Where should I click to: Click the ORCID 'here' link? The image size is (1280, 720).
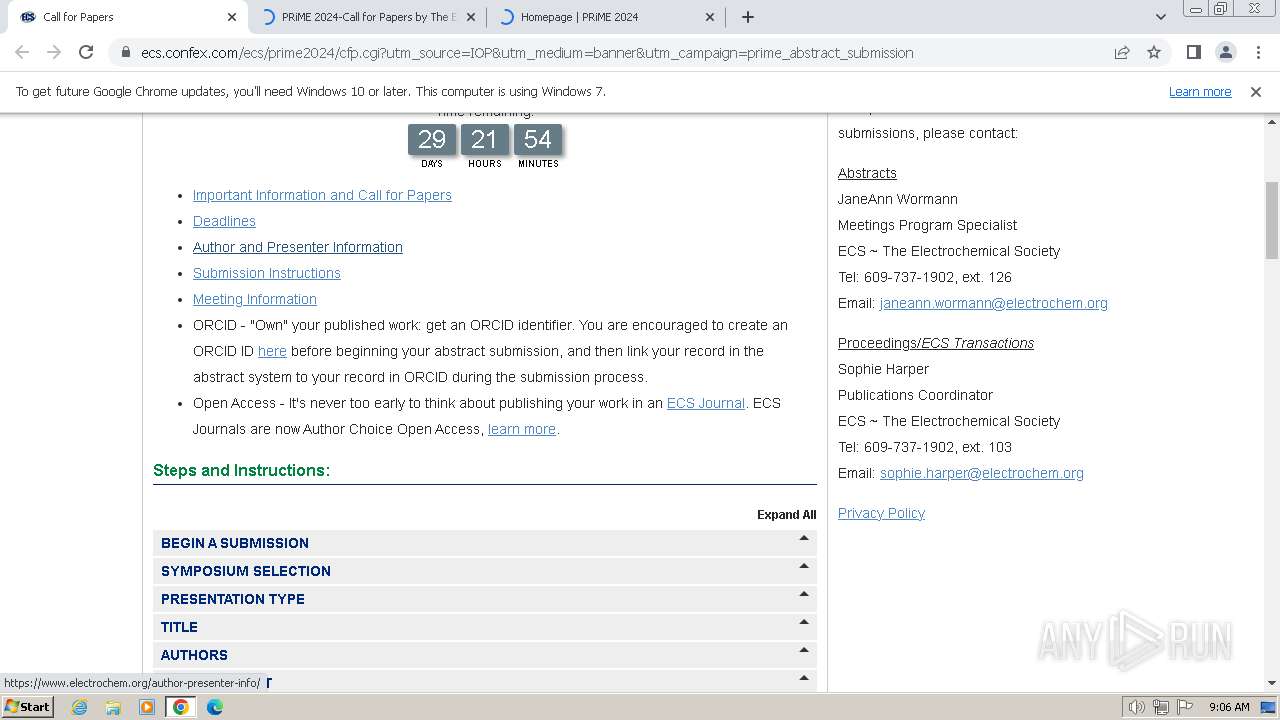point(272,351)
